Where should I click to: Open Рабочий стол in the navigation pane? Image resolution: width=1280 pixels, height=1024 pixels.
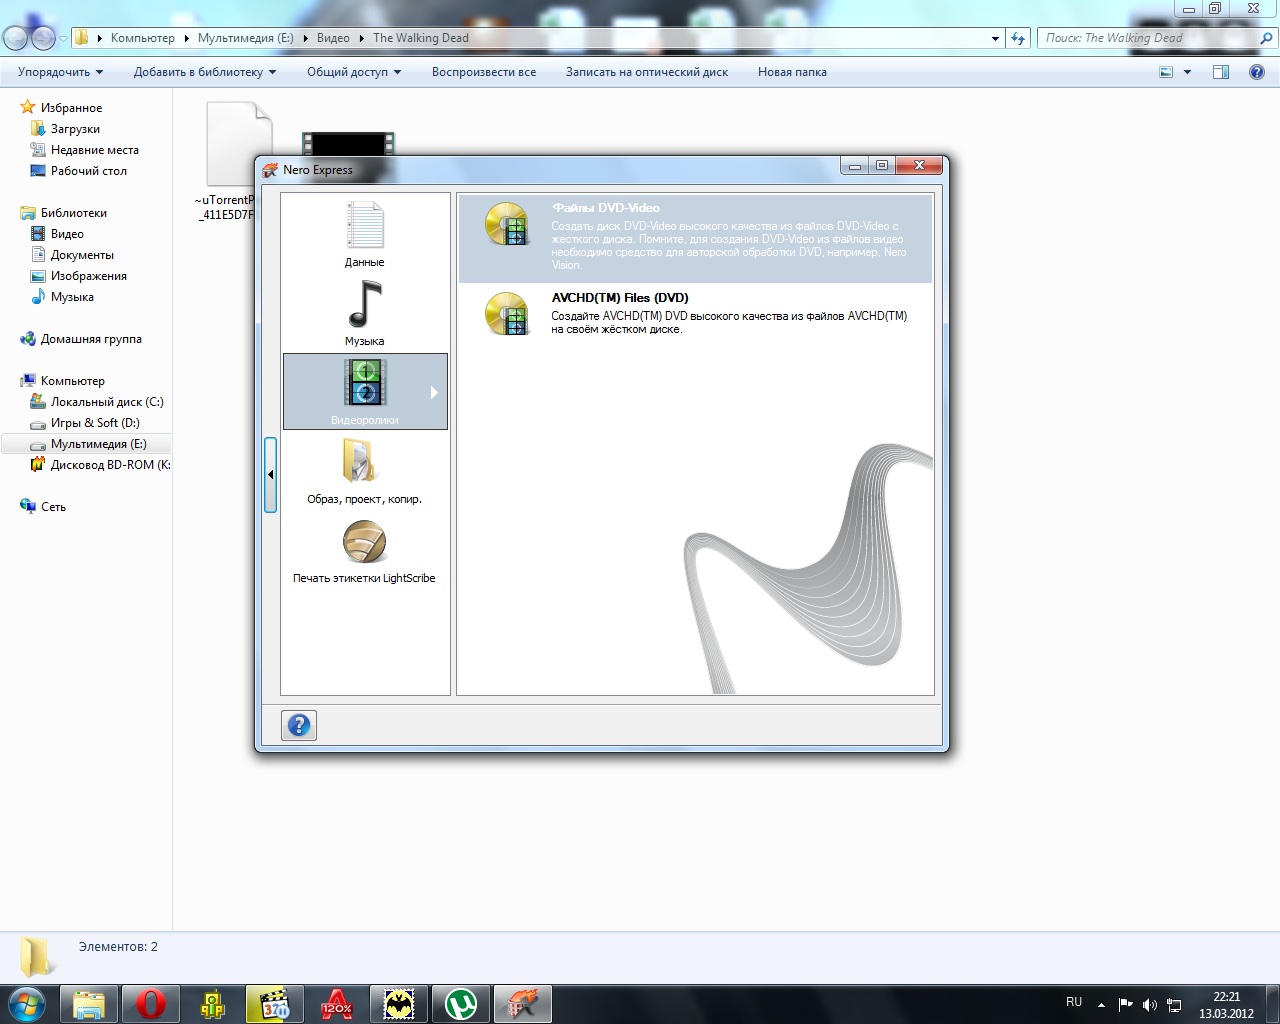(x=89, y=171)
